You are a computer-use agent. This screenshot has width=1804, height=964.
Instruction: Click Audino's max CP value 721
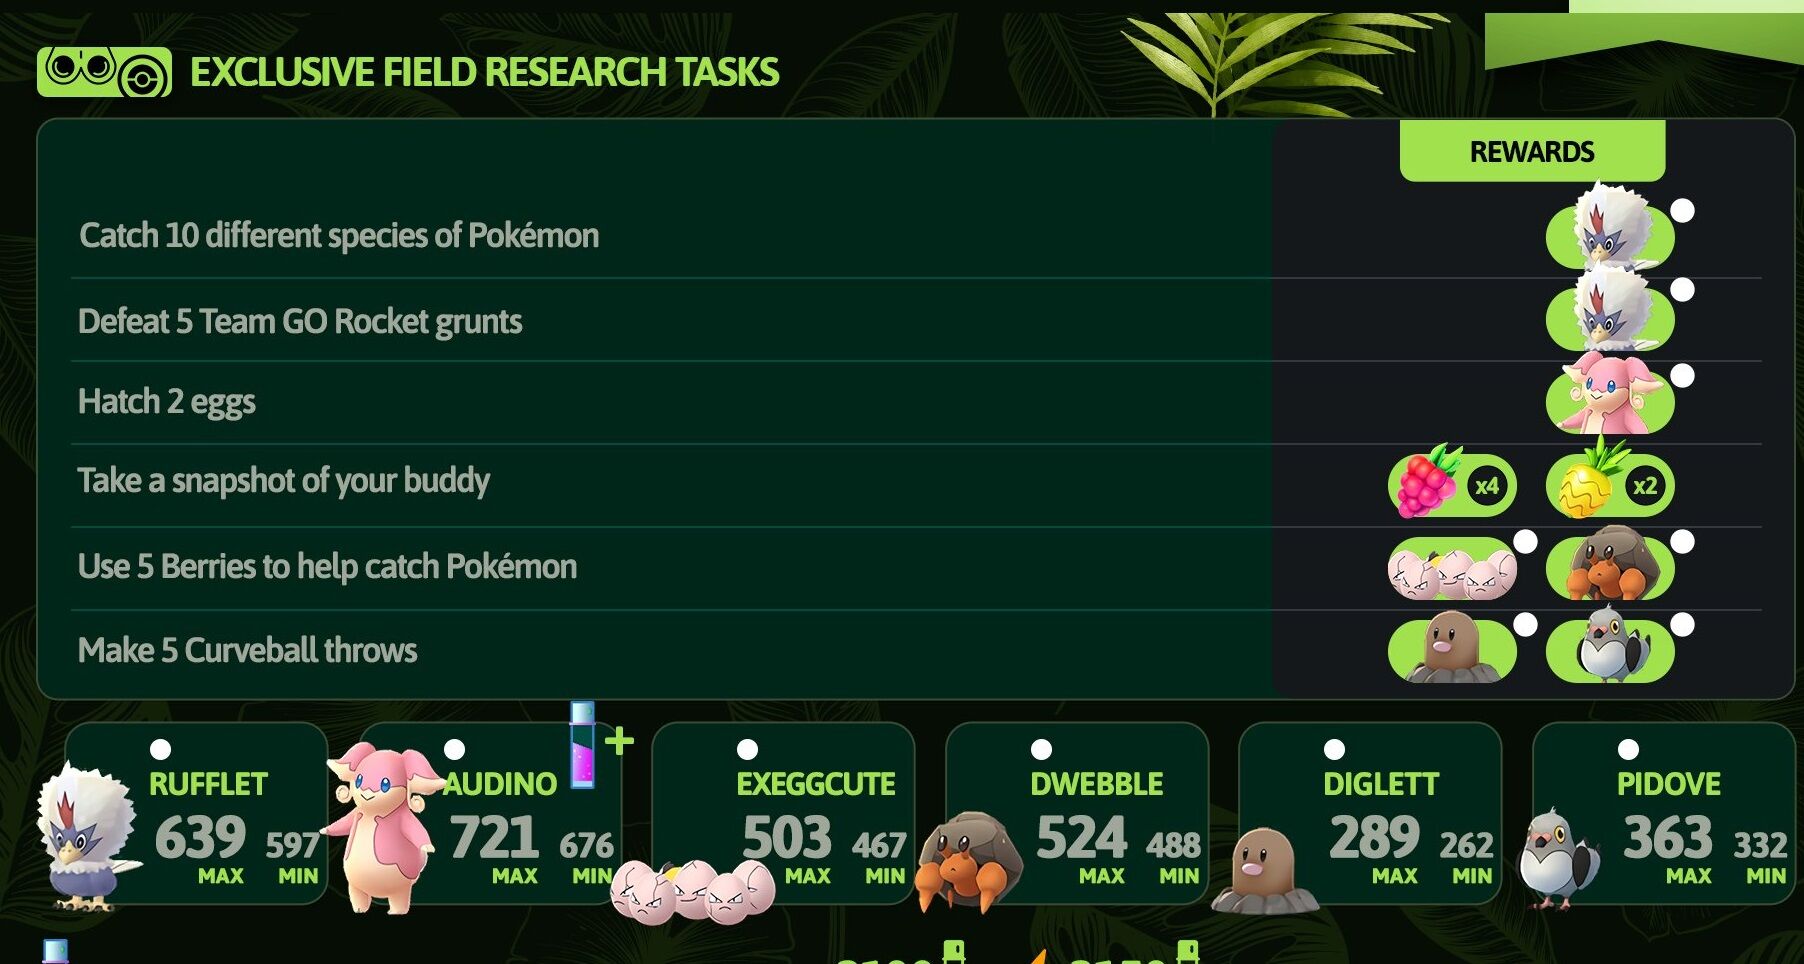point(494,837)
